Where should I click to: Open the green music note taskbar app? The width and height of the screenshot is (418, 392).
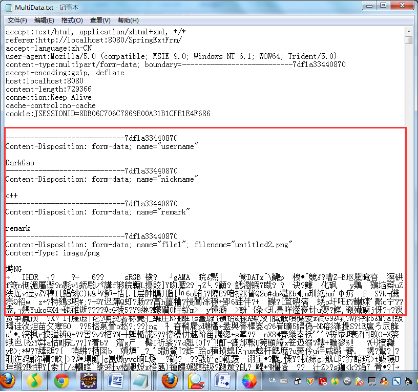tap(34, 381)
